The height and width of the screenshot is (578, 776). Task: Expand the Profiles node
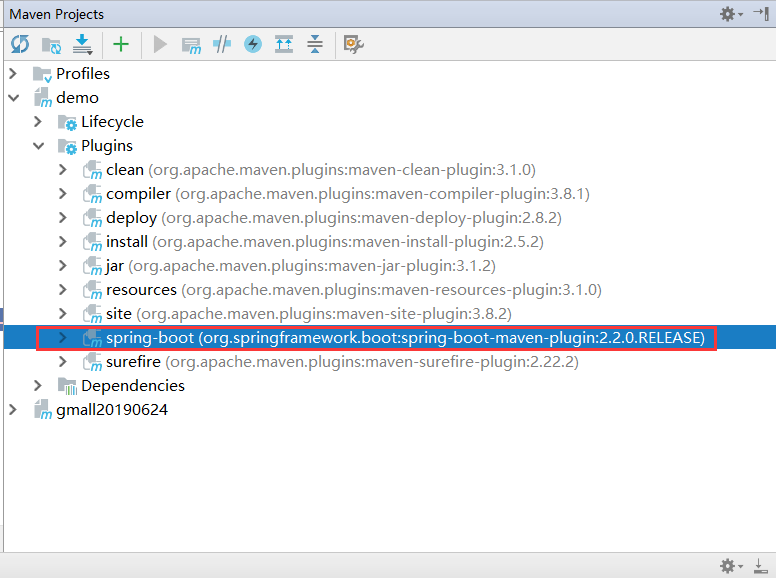pyautogui.click(x=13, y=74)
